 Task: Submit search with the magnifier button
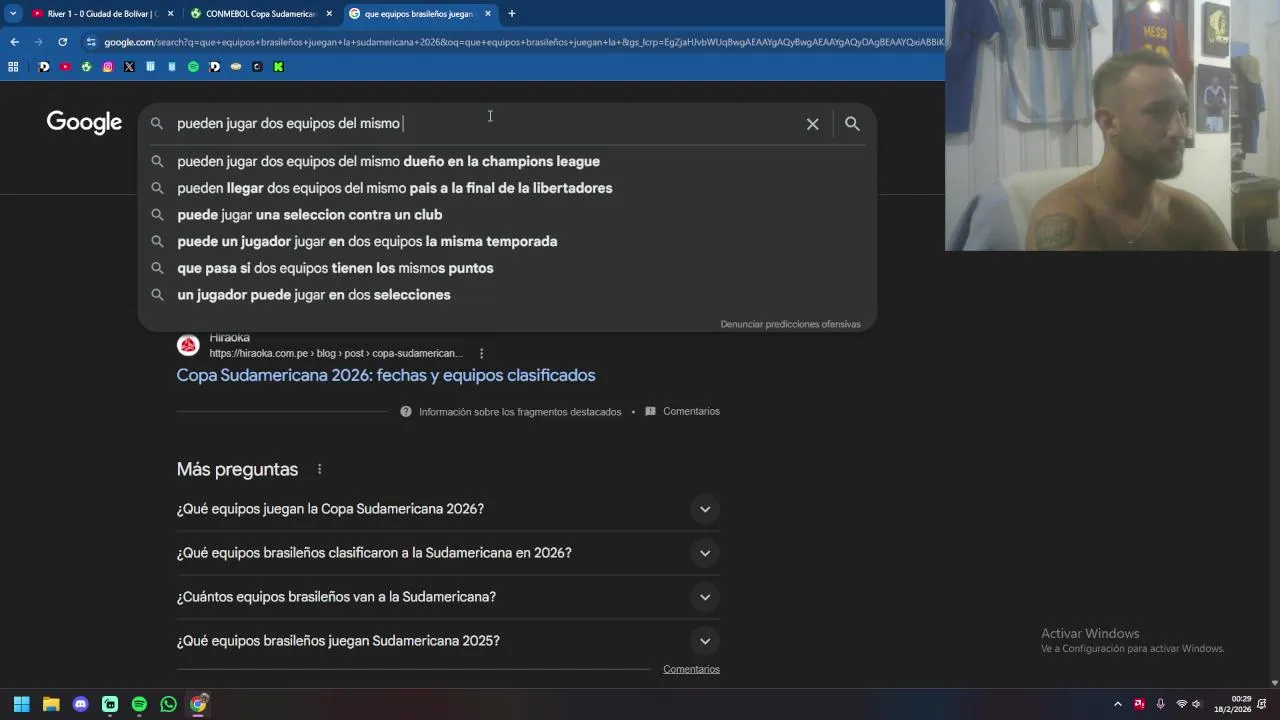click(x=852, y=124)
